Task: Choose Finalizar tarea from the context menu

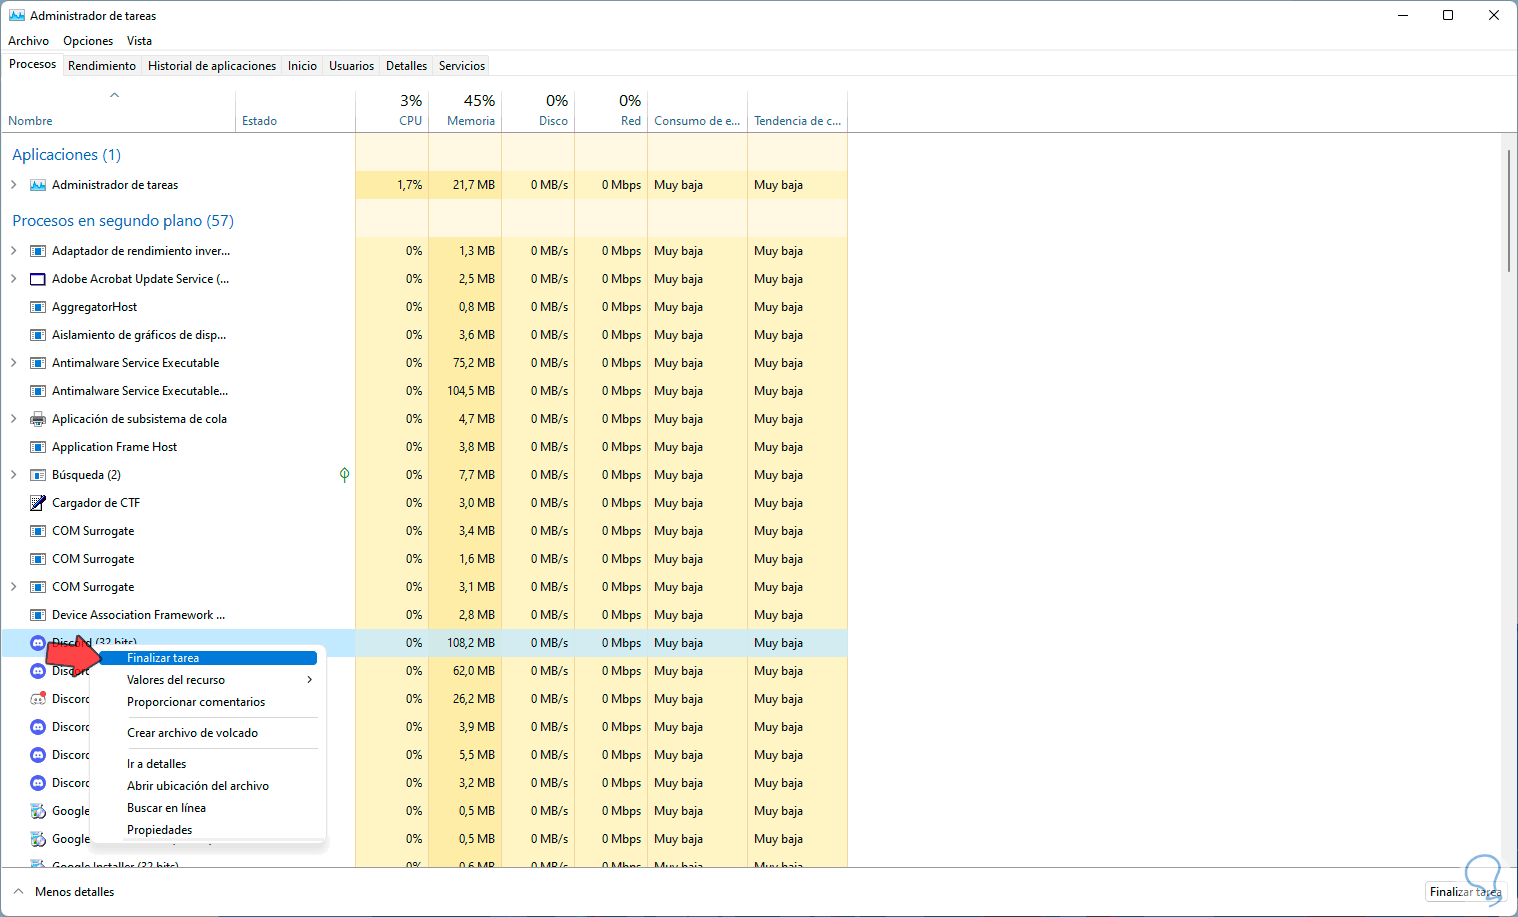Action: 163,658
